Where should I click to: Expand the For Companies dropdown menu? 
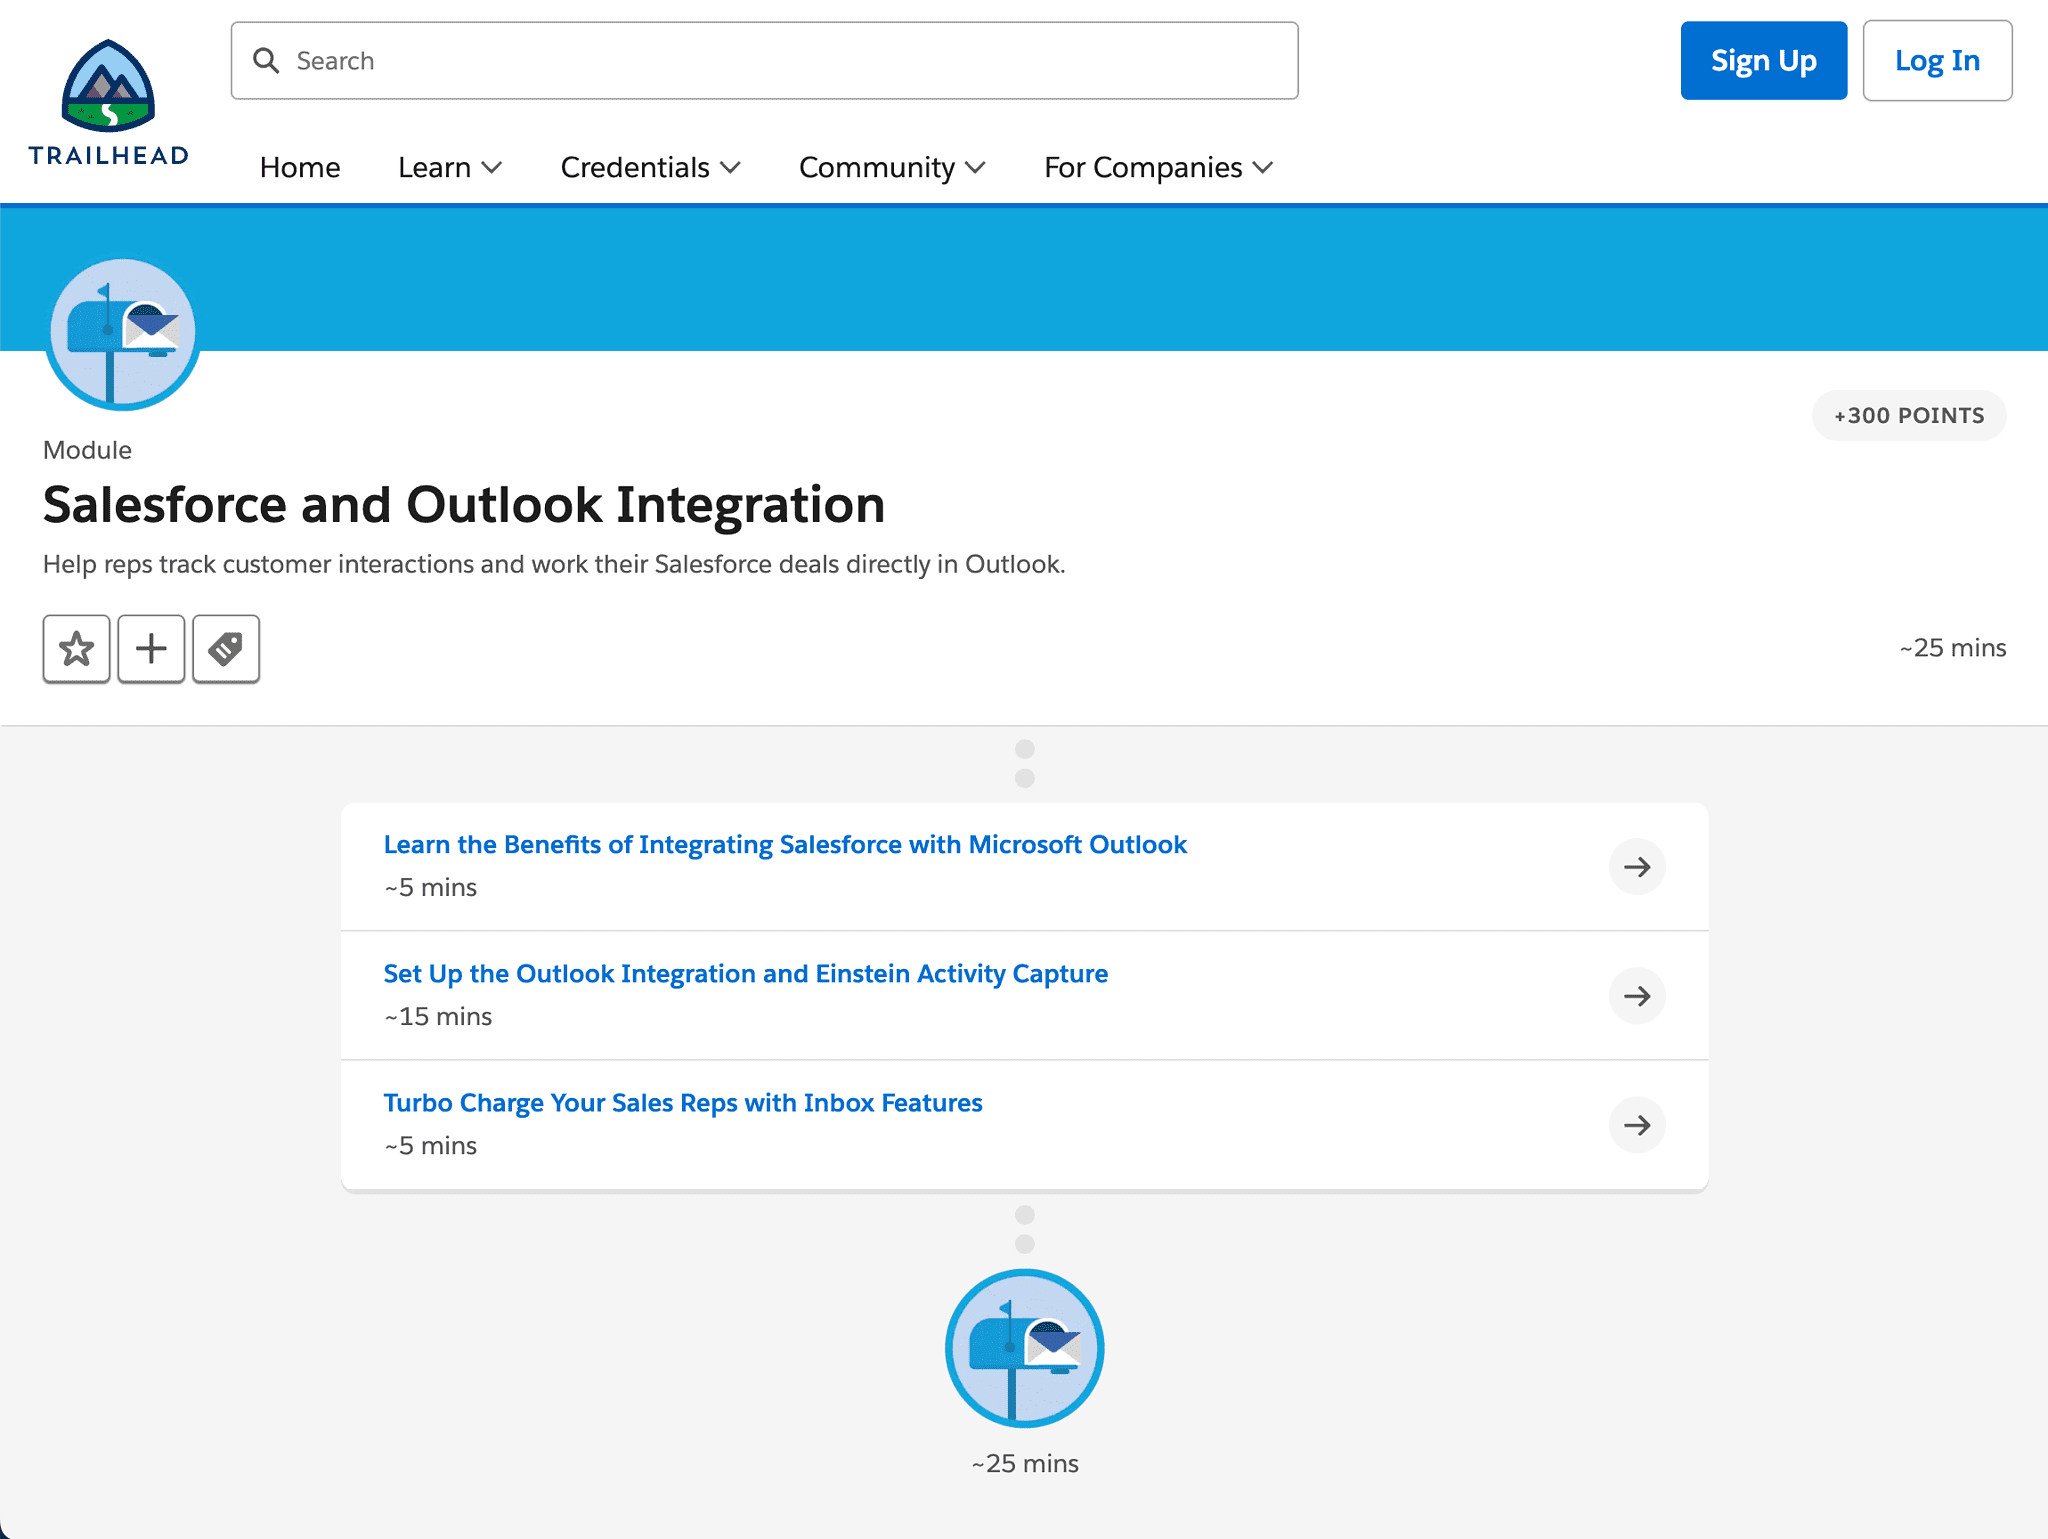(x=1159, y=167)
